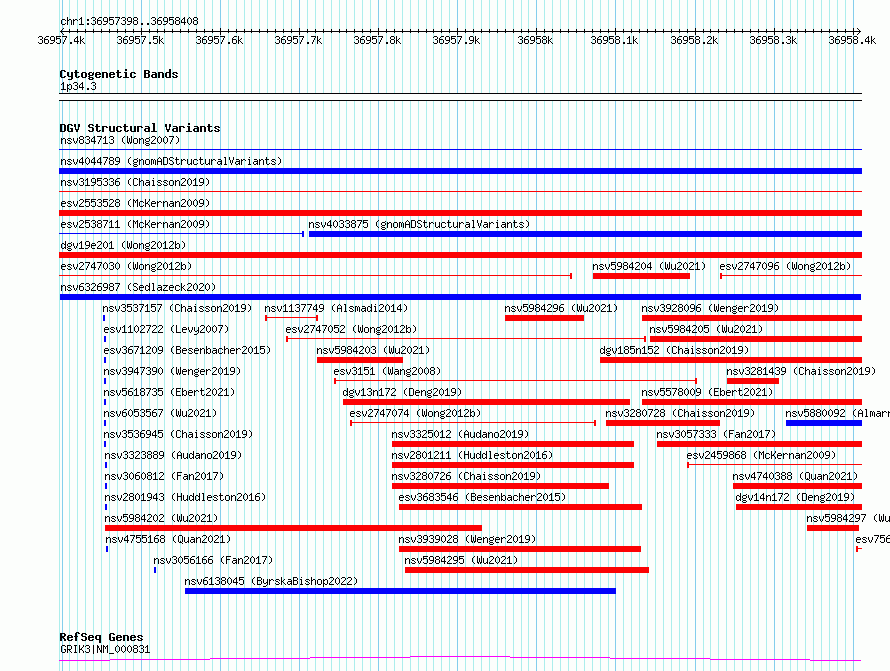Select variant esv1102722 (Levy2007)
The height and width of the screenshot is (671, 890).
click(x=166, y=329)
